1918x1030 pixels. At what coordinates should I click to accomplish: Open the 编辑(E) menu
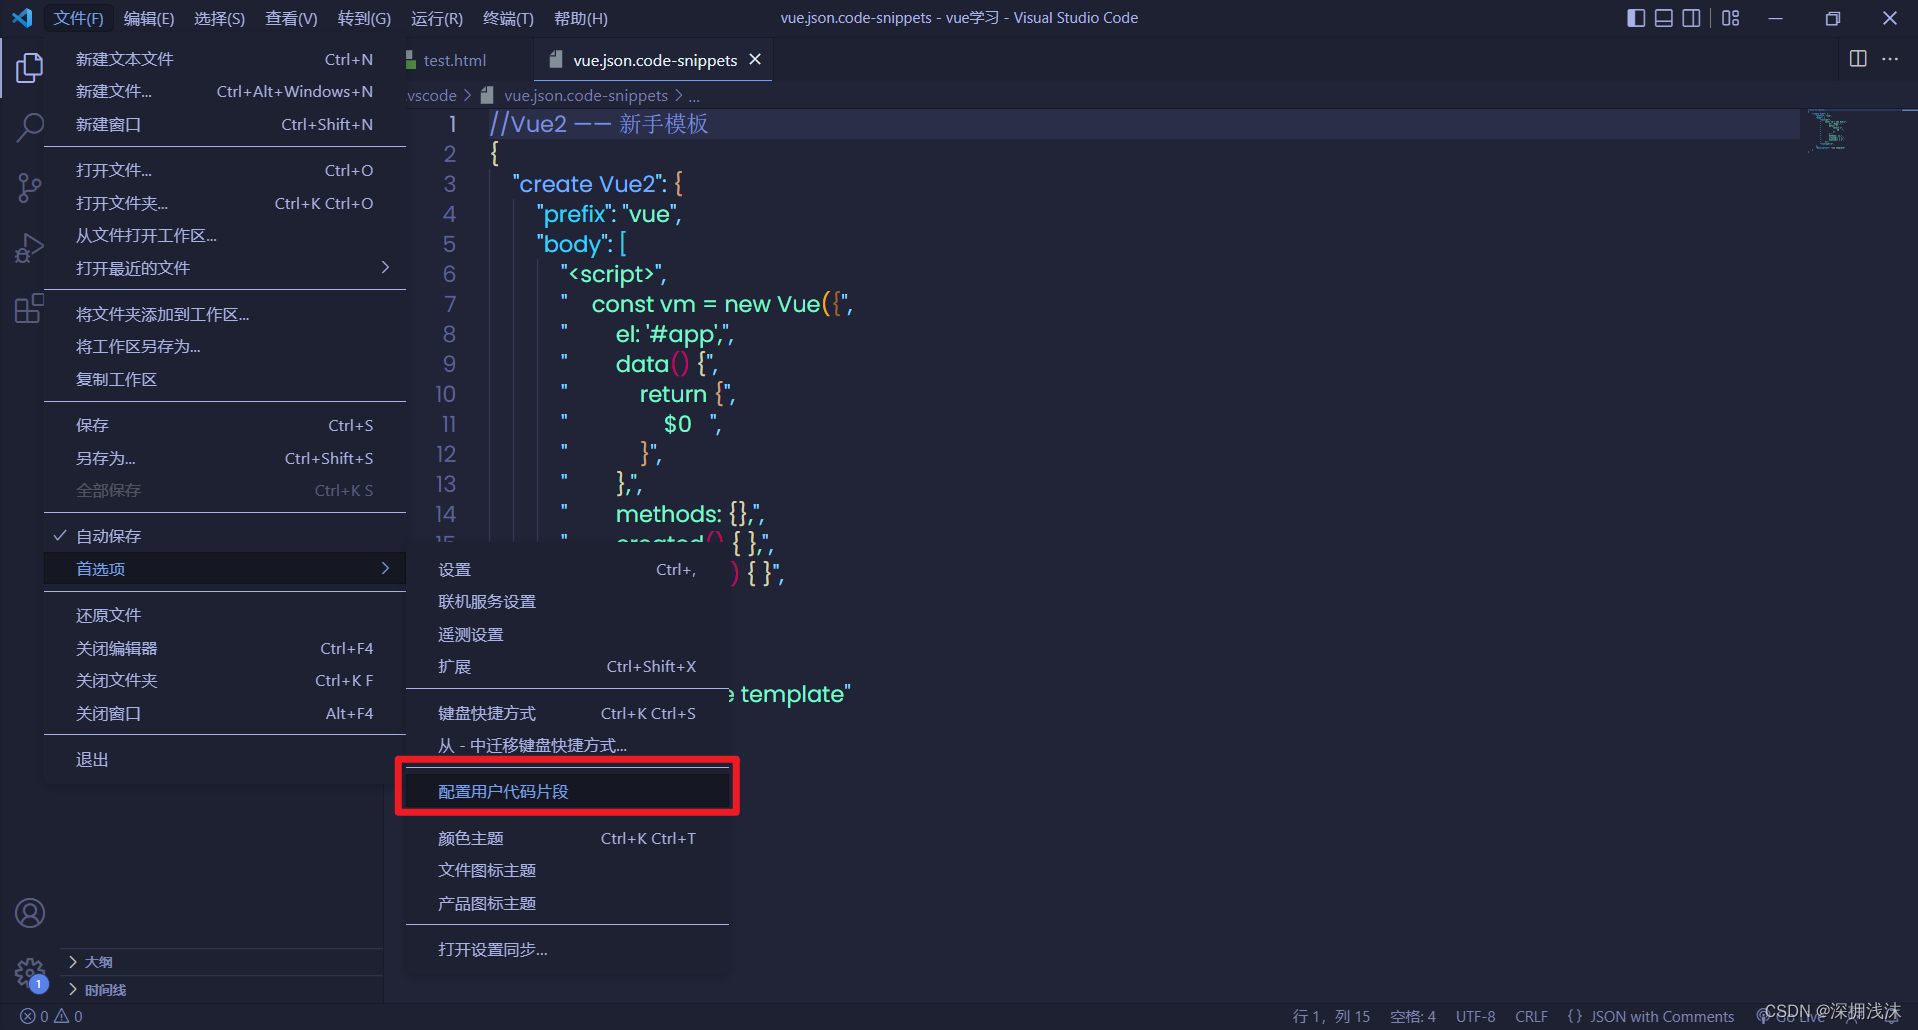tap(149, 18)
